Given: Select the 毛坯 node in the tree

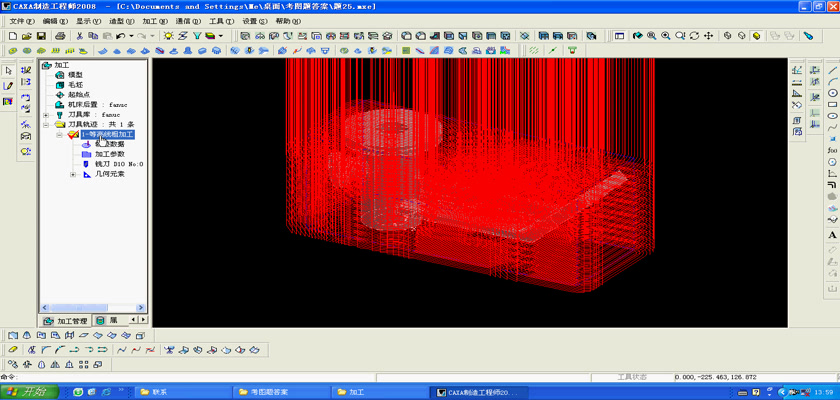Looking at the screenshot, I should [x=75, y=85].
